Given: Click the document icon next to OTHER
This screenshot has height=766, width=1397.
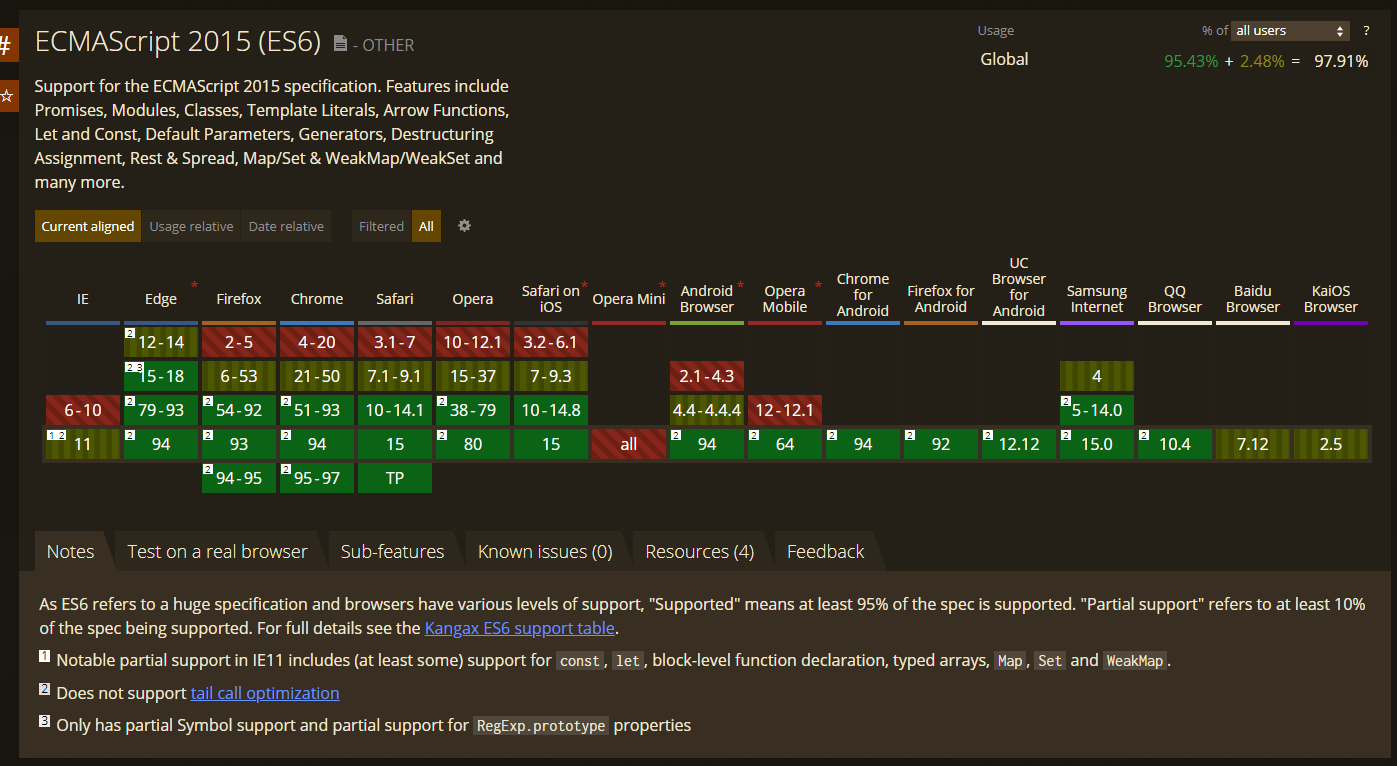Looking at the screenshot, I should (x=340, y=44).
